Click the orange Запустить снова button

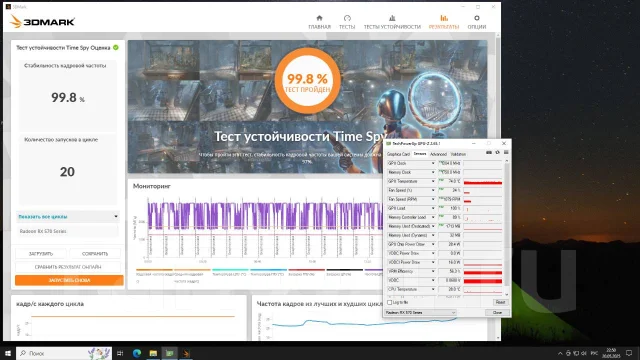pyautogui.click(x=69, y=280)
